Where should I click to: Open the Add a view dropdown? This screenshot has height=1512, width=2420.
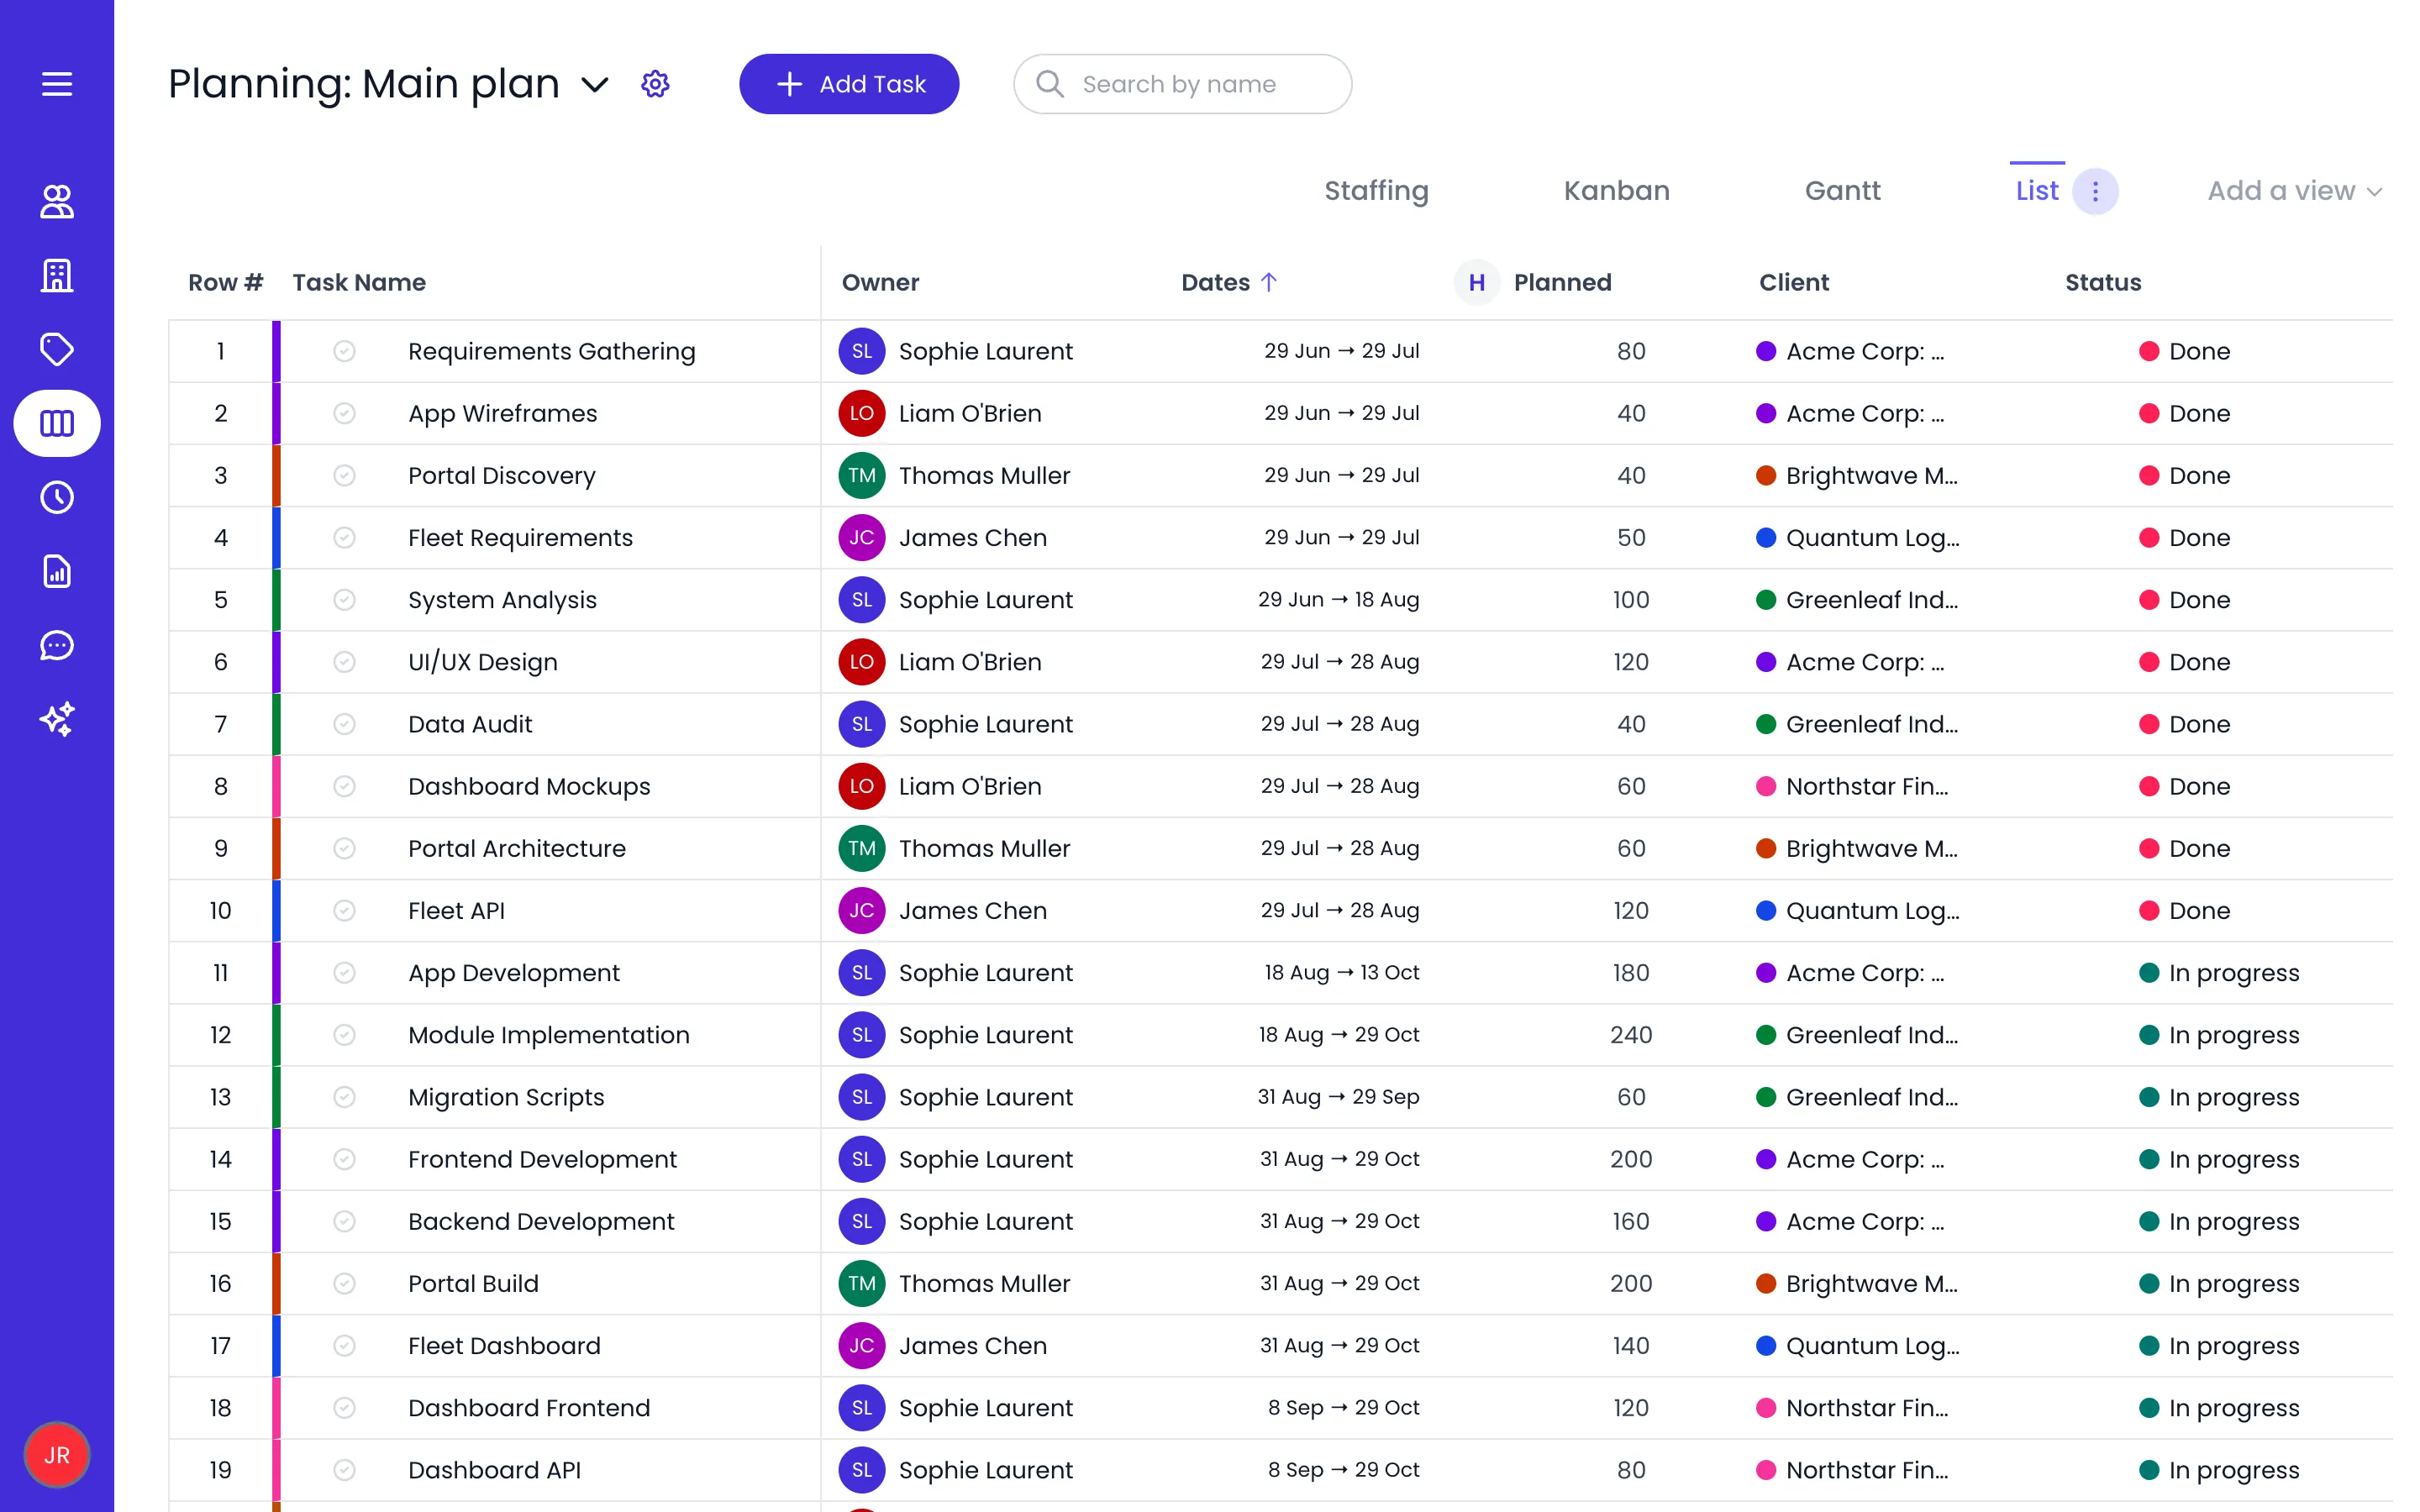pos(2294,191)
